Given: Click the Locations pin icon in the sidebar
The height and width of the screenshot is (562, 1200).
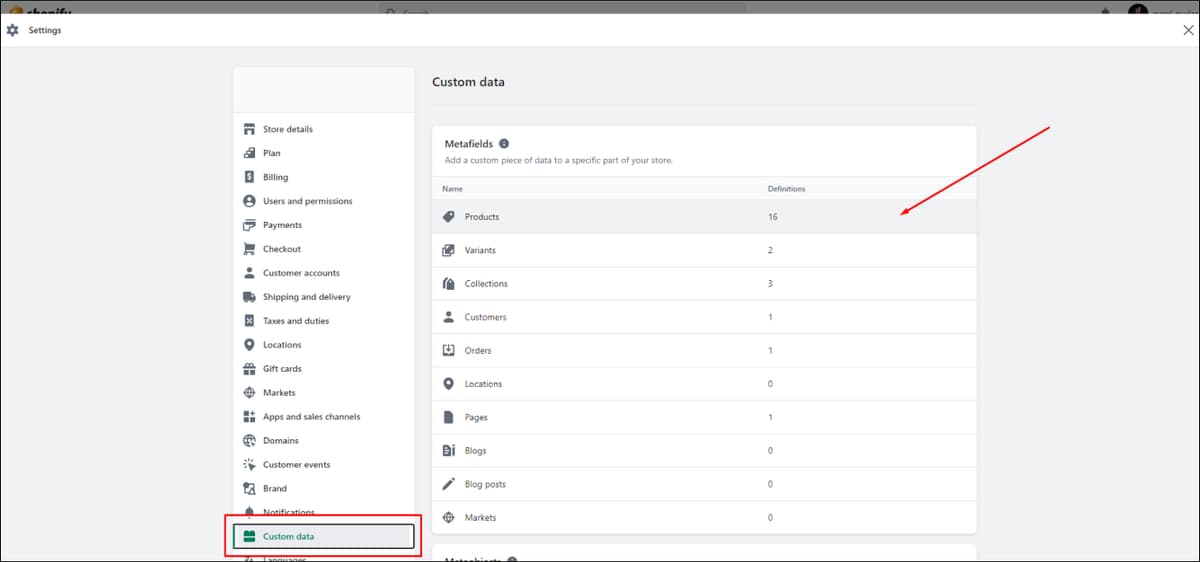Looking at the screenshot, I should coord(250,345).
